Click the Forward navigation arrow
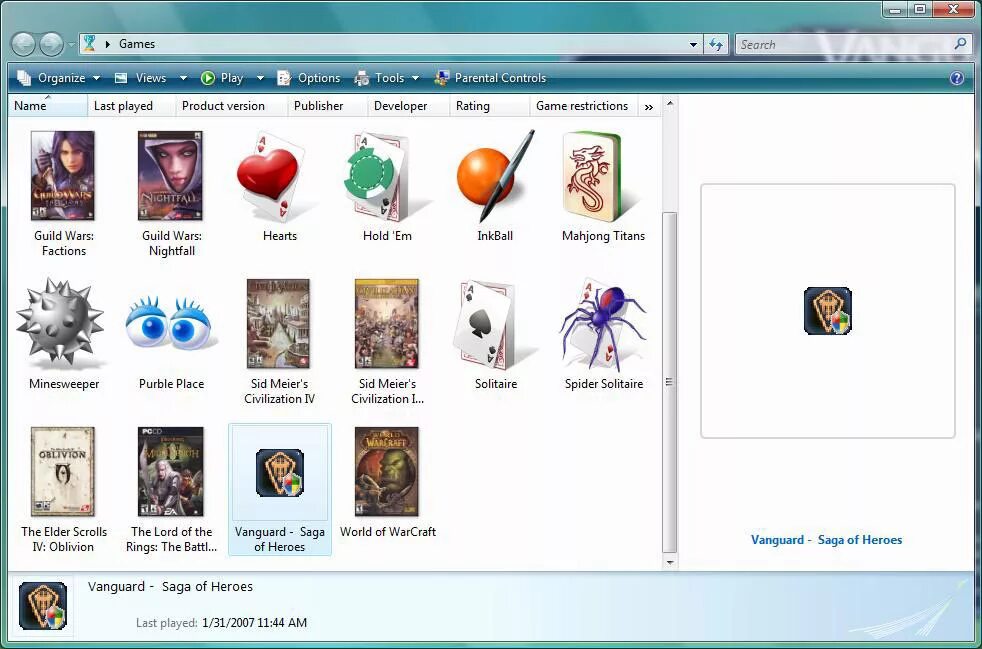Viewport: 982px width, 649px height. pyautogui.click(x=51, y=44)
